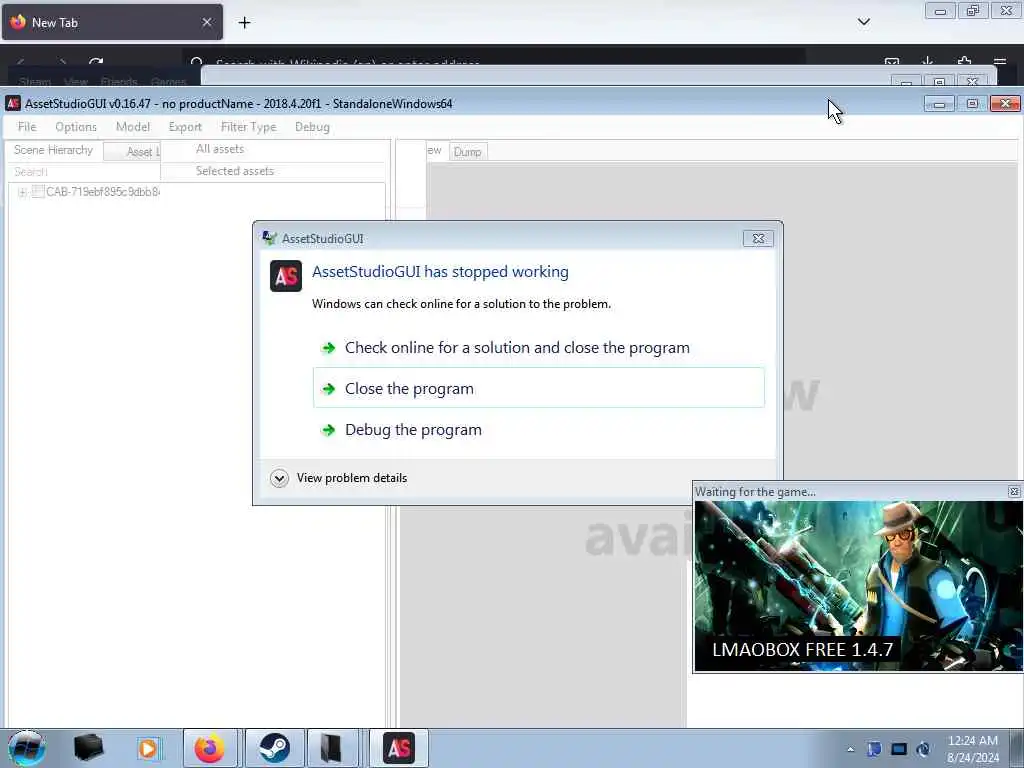Click the network monitor tray icon
Viewport: 1024px width, 768px height.
point(899,749)
